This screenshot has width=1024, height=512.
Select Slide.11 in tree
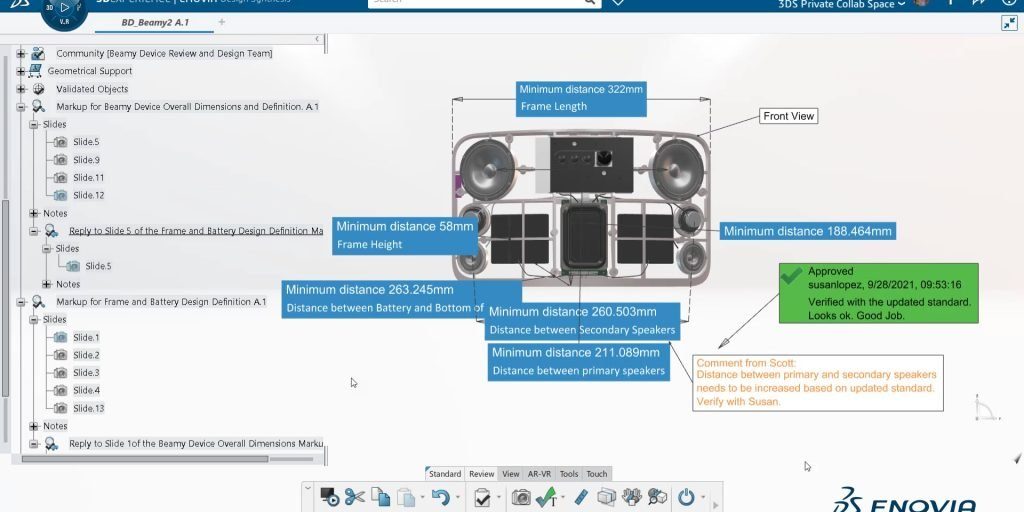pyautogui.click(x=88, y=178)
